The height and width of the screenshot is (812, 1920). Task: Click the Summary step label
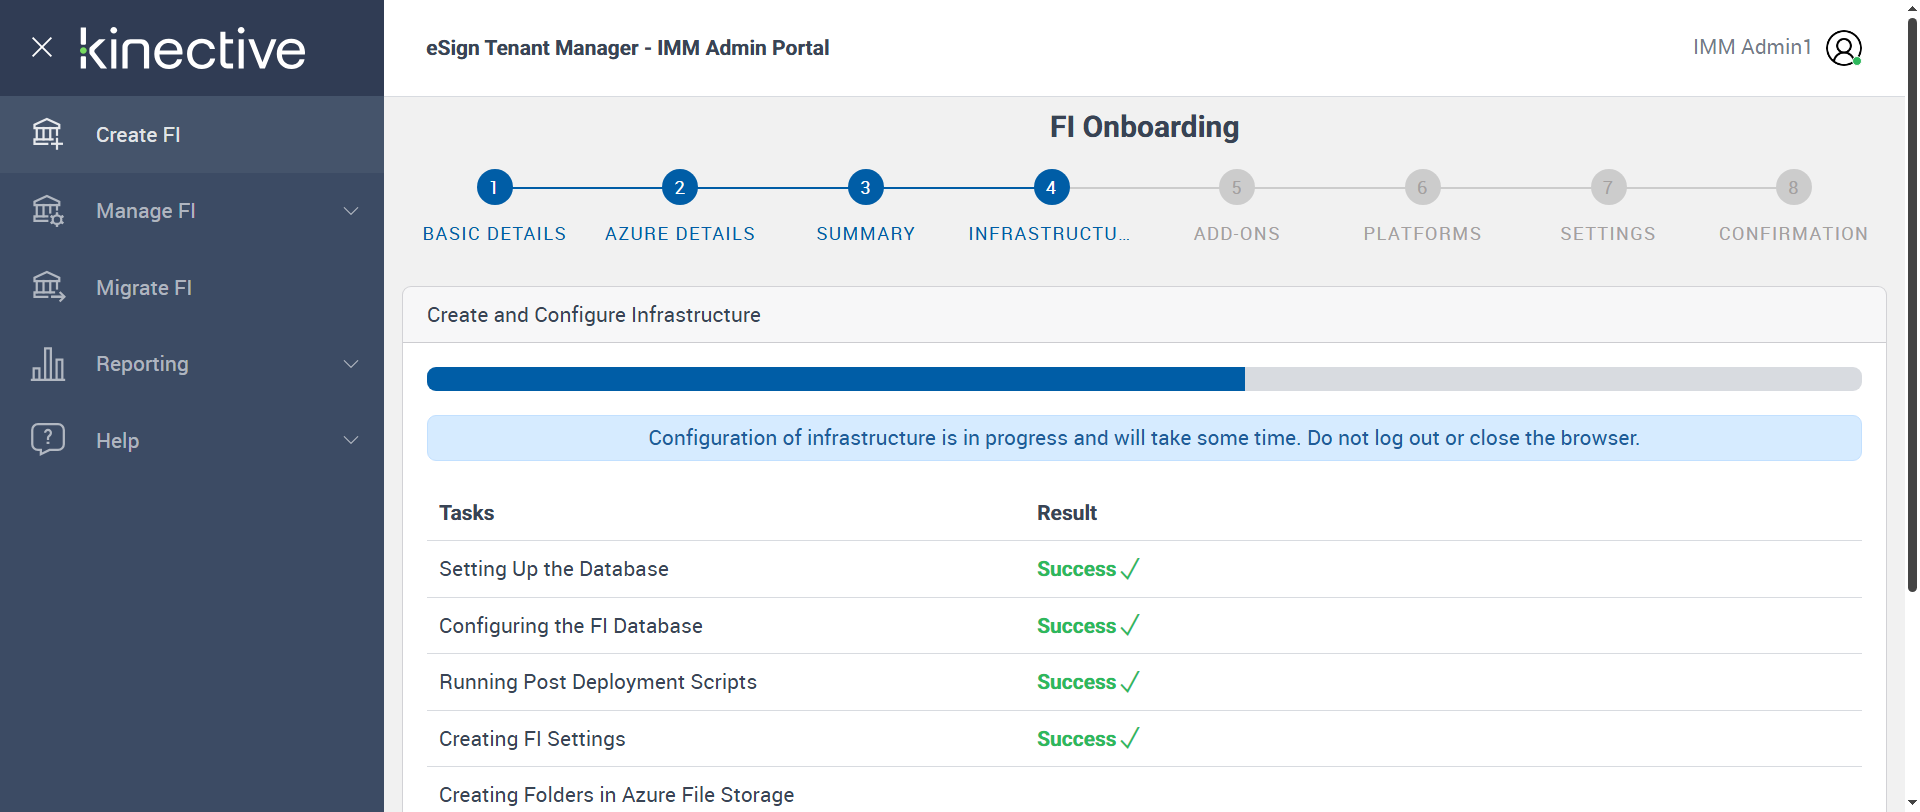point(865,234)
